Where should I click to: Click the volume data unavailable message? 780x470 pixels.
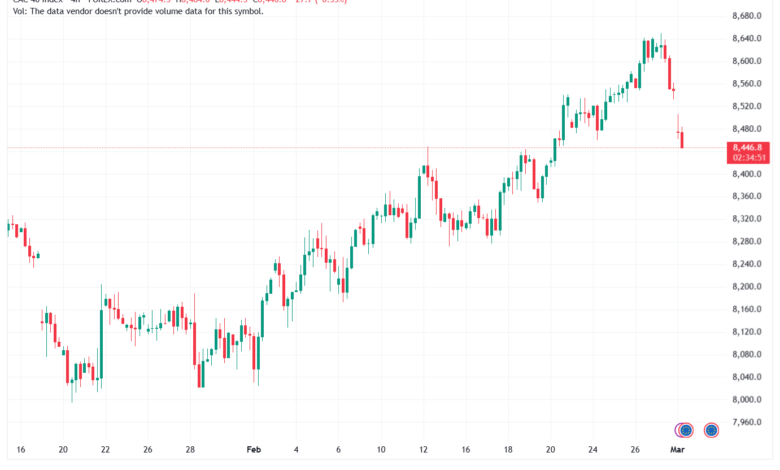[138, 11]
